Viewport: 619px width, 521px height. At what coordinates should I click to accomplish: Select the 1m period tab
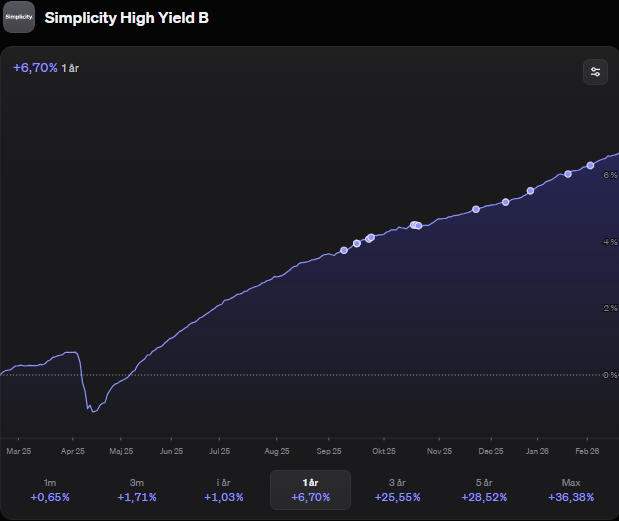tap(50, 490)
